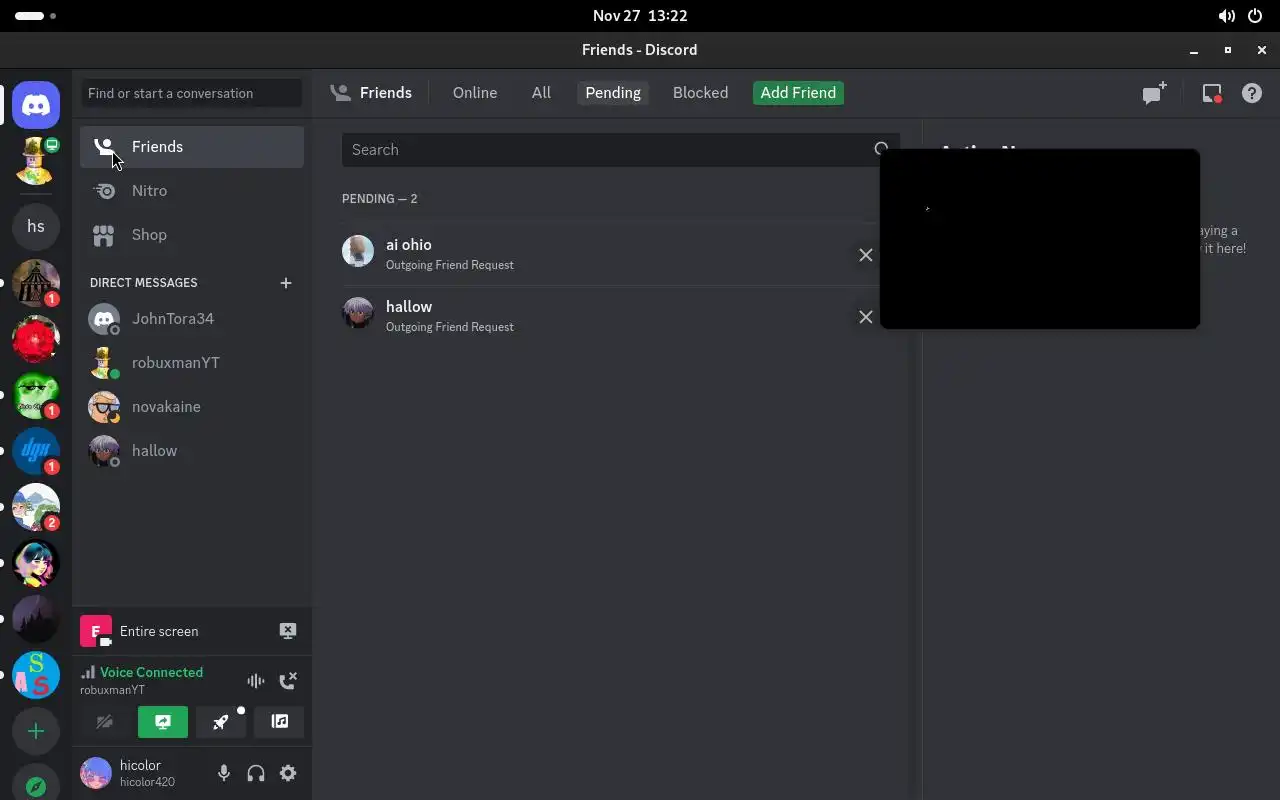Open noise suppression waveform icon

click(256, 681)
